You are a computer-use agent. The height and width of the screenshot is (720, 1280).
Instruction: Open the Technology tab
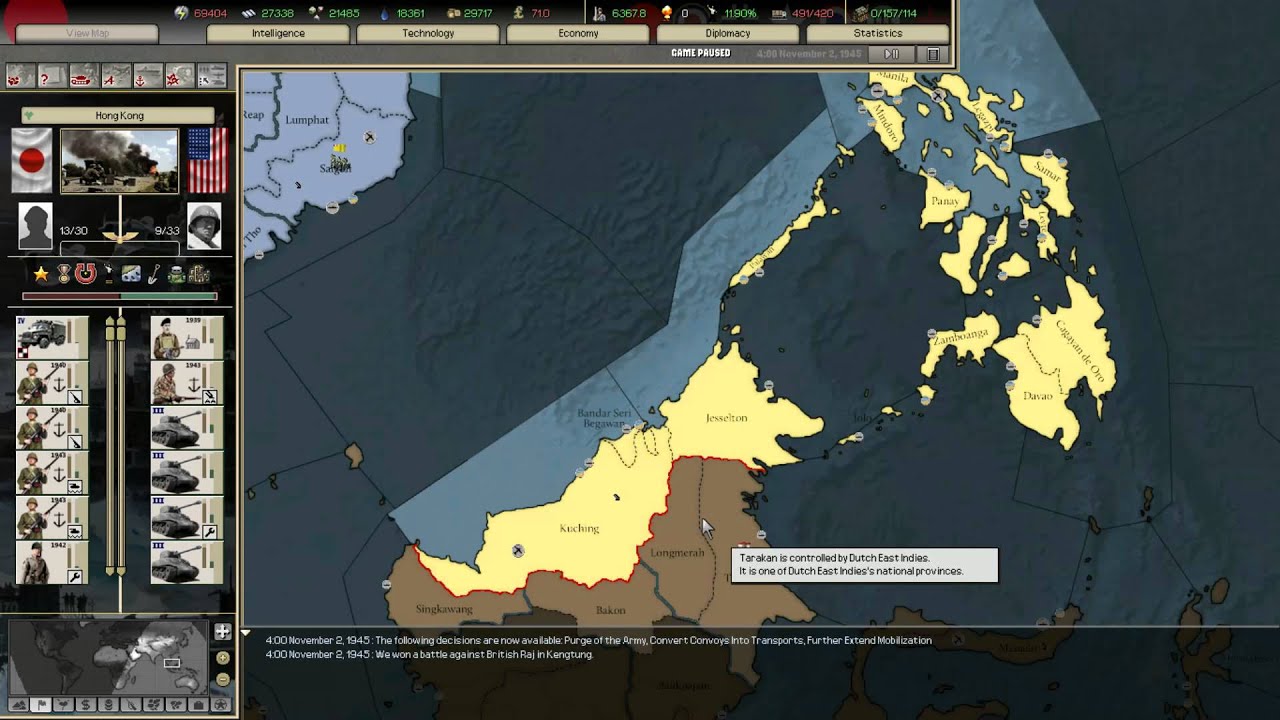tap(428, 33)
